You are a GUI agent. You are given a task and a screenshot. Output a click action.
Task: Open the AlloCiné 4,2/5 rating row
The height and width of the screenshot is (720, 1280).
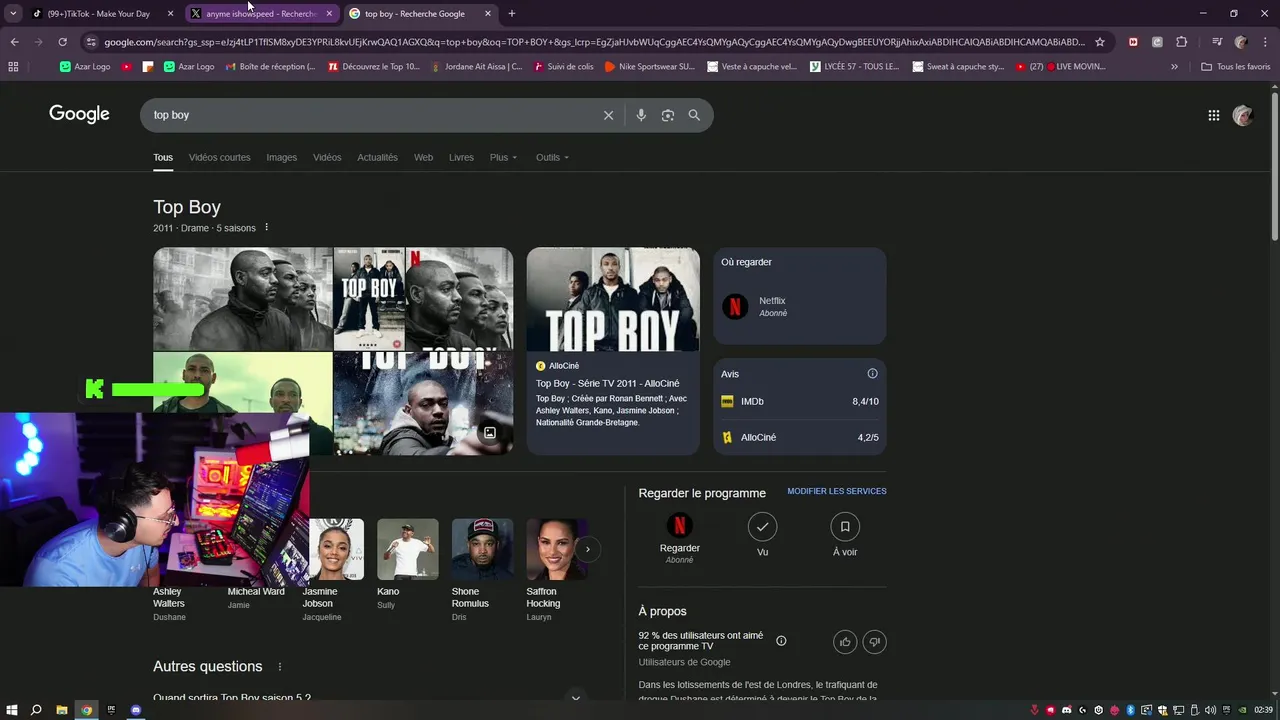[800, 437]
